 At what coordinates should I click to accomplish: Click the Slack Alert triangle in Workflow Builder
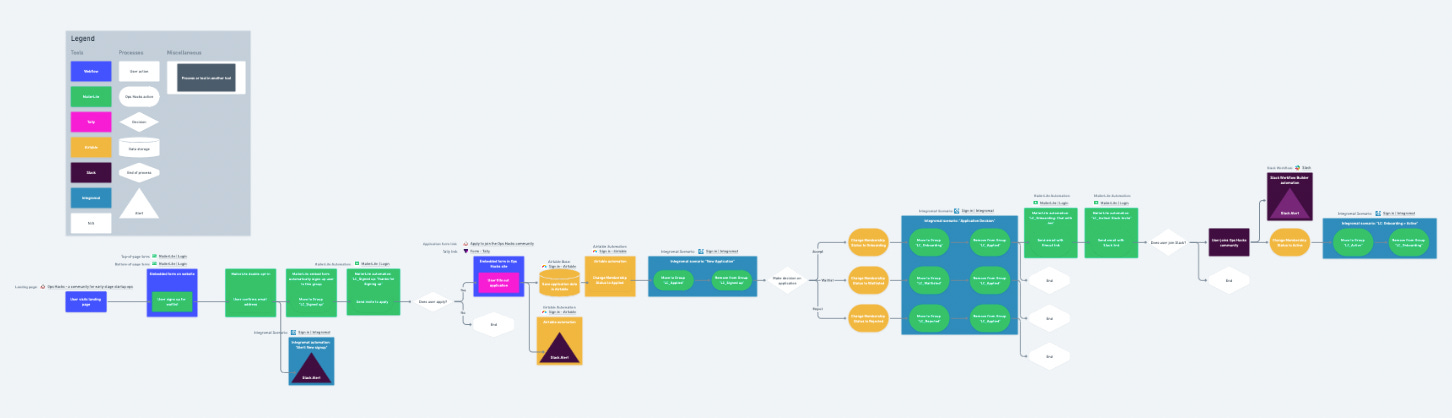point(1290,203)
